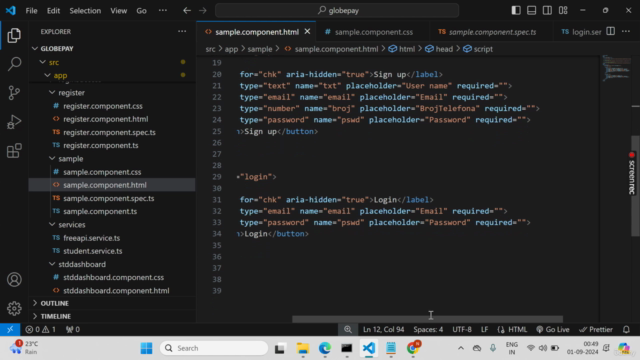Go to line via Ln 12, Col 94
640x360 pixels.
pyautogui.click(x=383, y=329)
